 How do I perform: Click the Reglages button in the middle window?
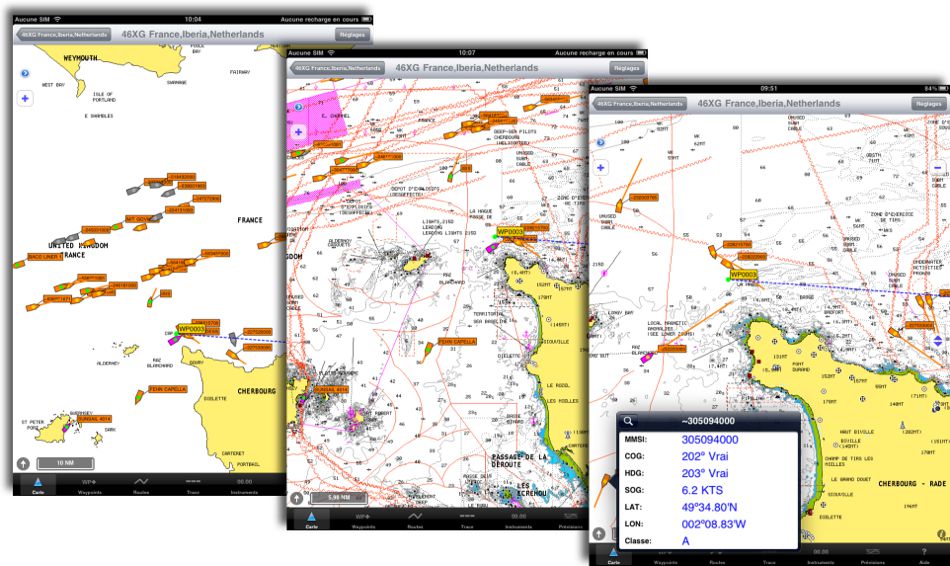(x=626, y=68)
